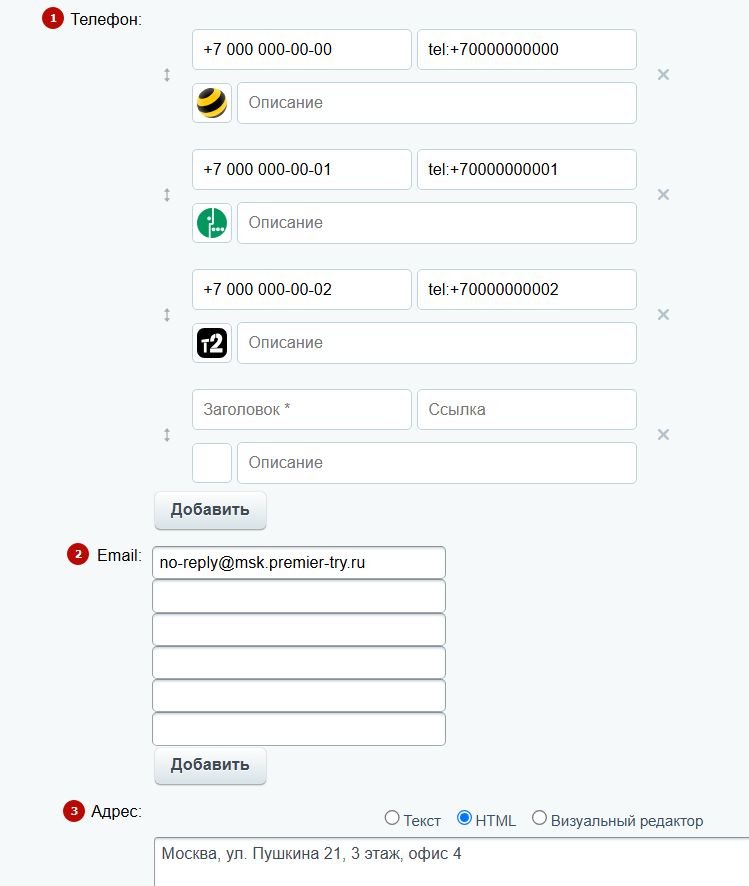
Task: Remove the +7 000 000-00-00 phone entry
Action: click(x=663, y=75)
